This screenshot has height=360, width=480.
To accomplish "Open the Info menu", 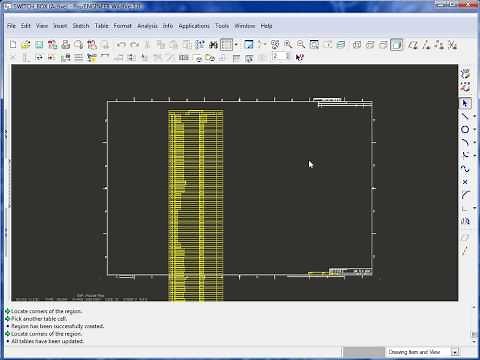I will [x=168, y=26].
